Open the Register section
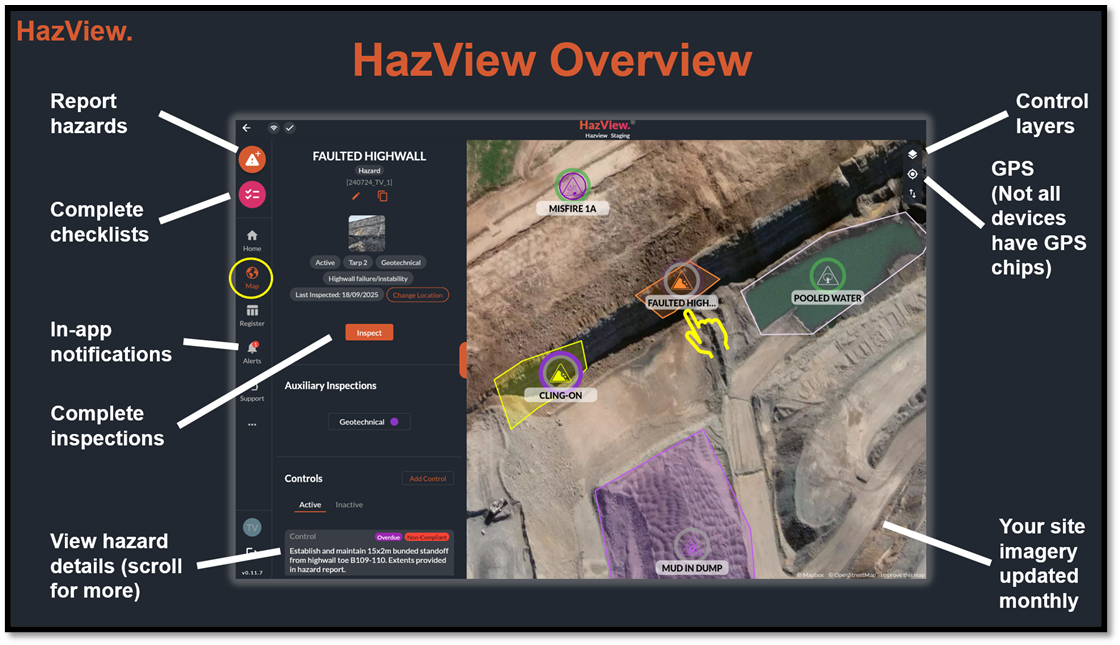 (252, 315)
